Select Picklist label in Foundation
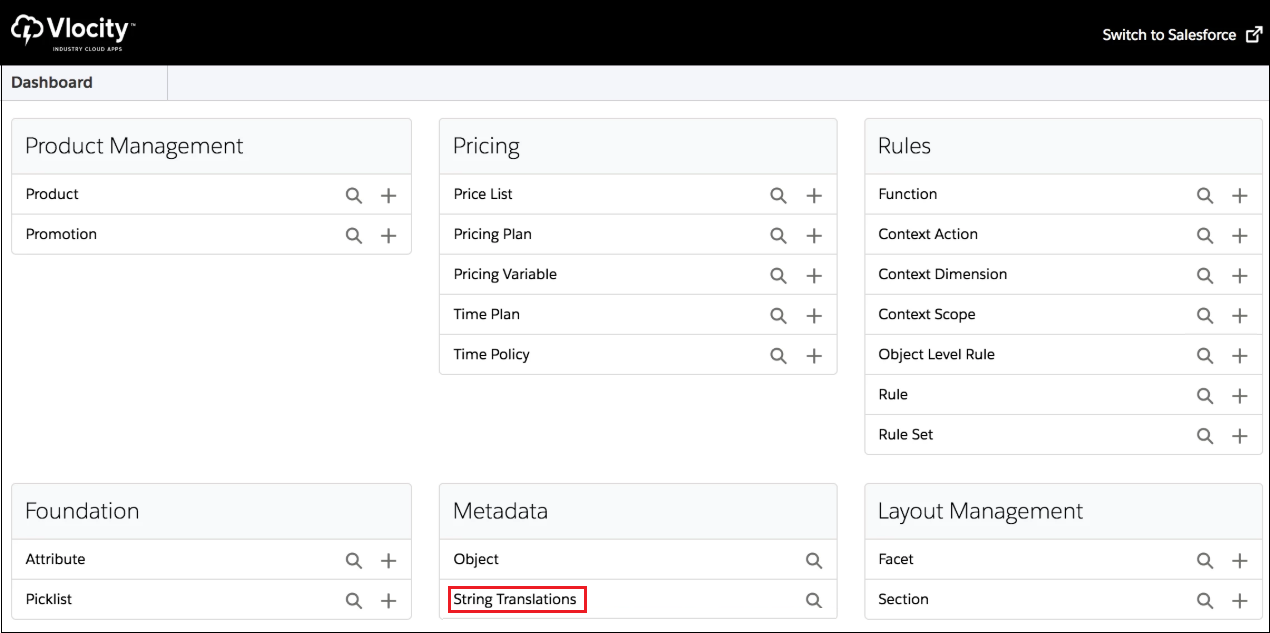 point(49,599)
